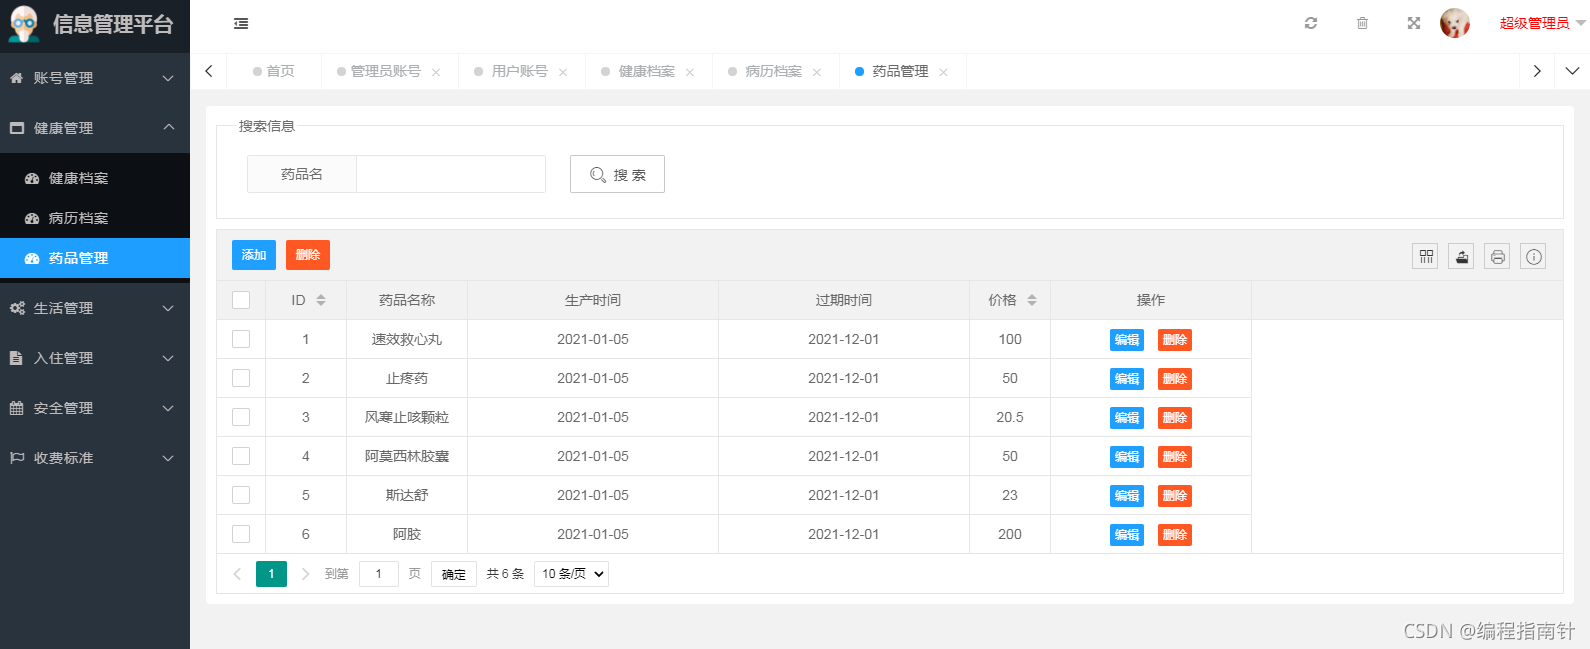Toggle fullscreen with the expand icon
This screenshot has height=649, width=1590.
tap(1414, 23)
